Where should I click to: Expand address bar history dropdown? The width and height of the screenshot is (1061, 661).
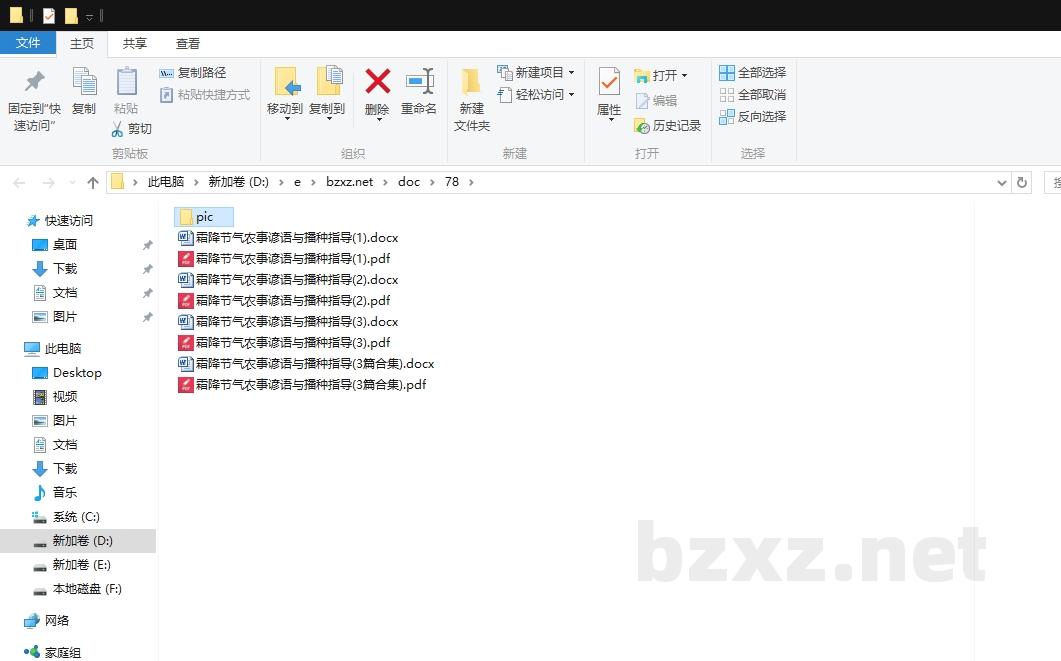pyautogui.click(x=1002, y=182)
